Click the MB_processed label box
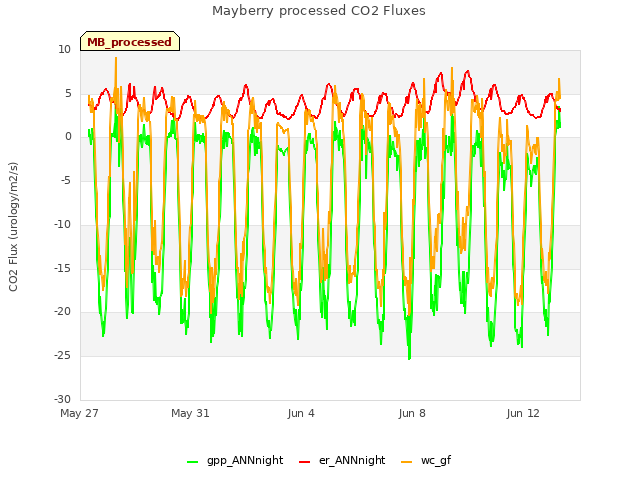Screen dimensions: 640x480 click(130, 41)
